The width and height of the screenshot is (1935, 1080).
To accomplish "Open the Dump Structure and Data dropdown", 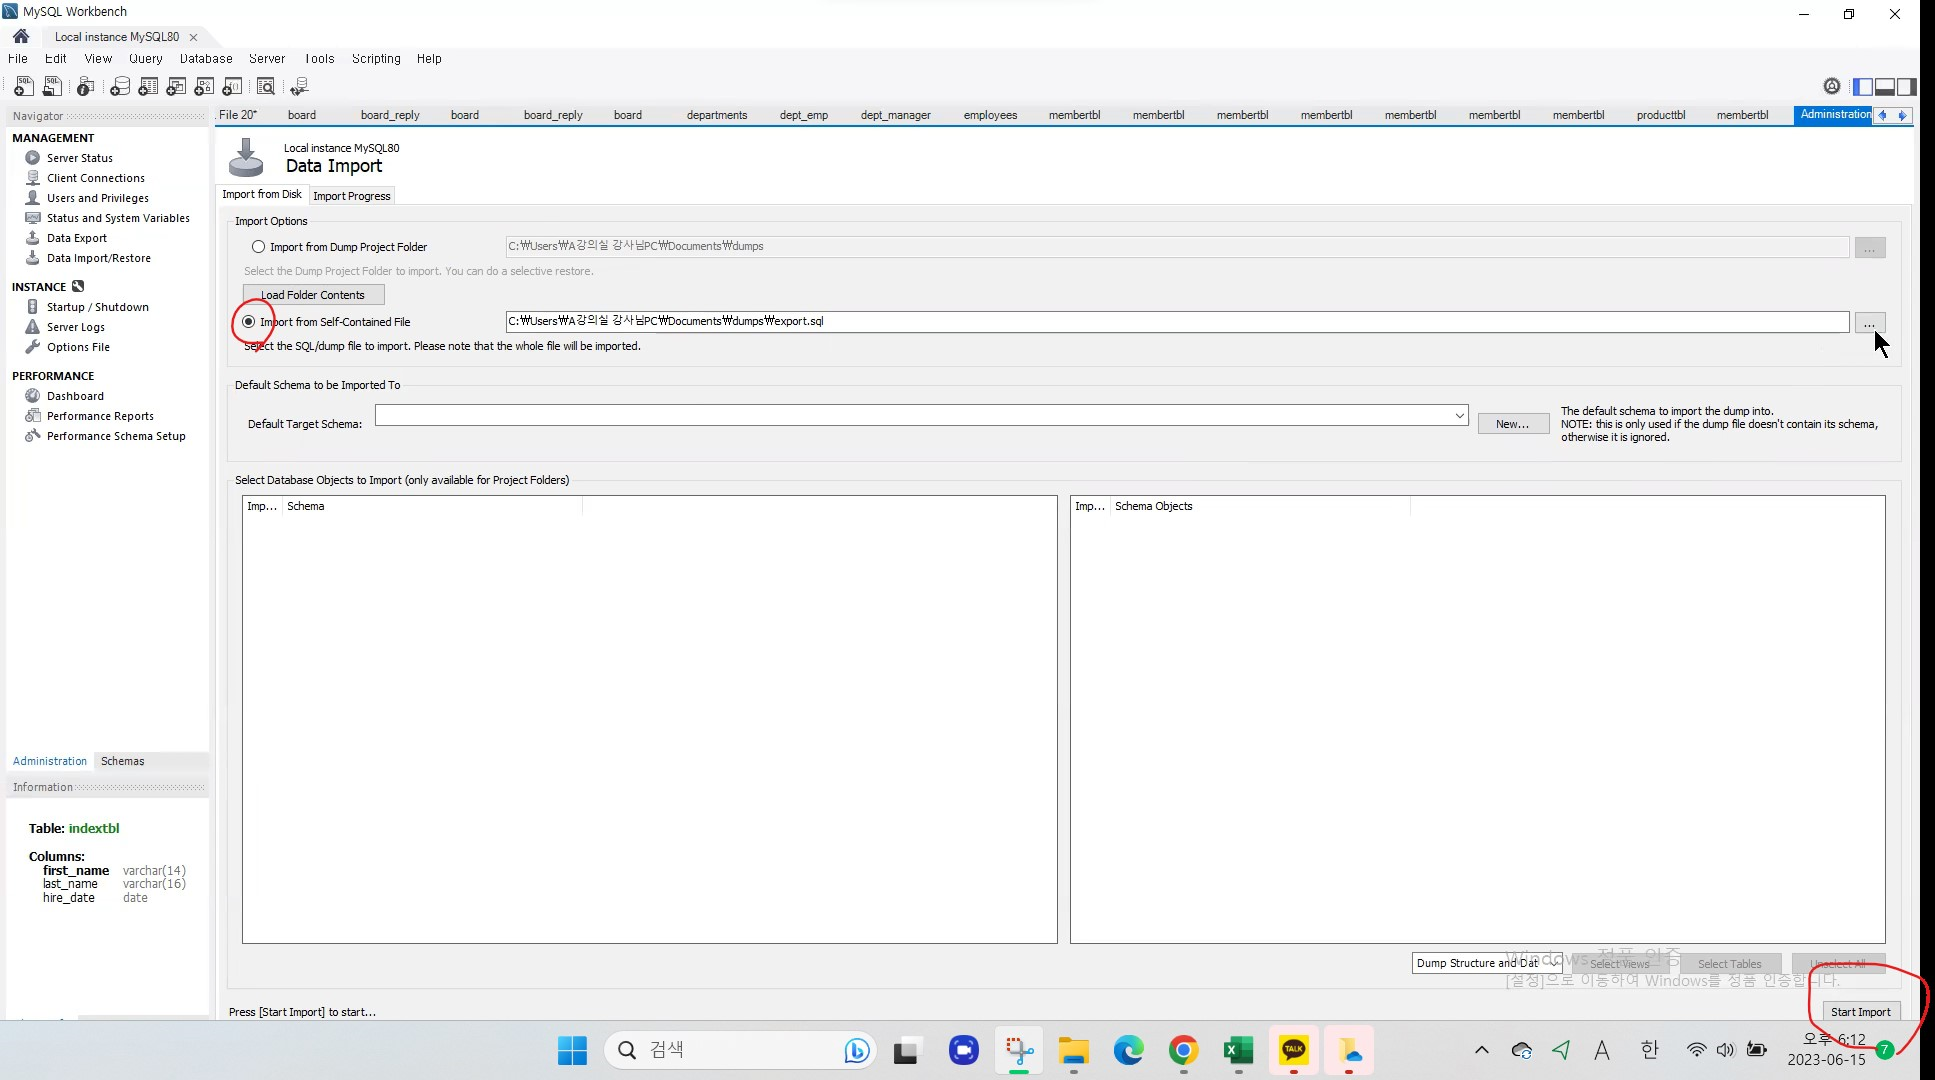I will (x=1486, y=963).
